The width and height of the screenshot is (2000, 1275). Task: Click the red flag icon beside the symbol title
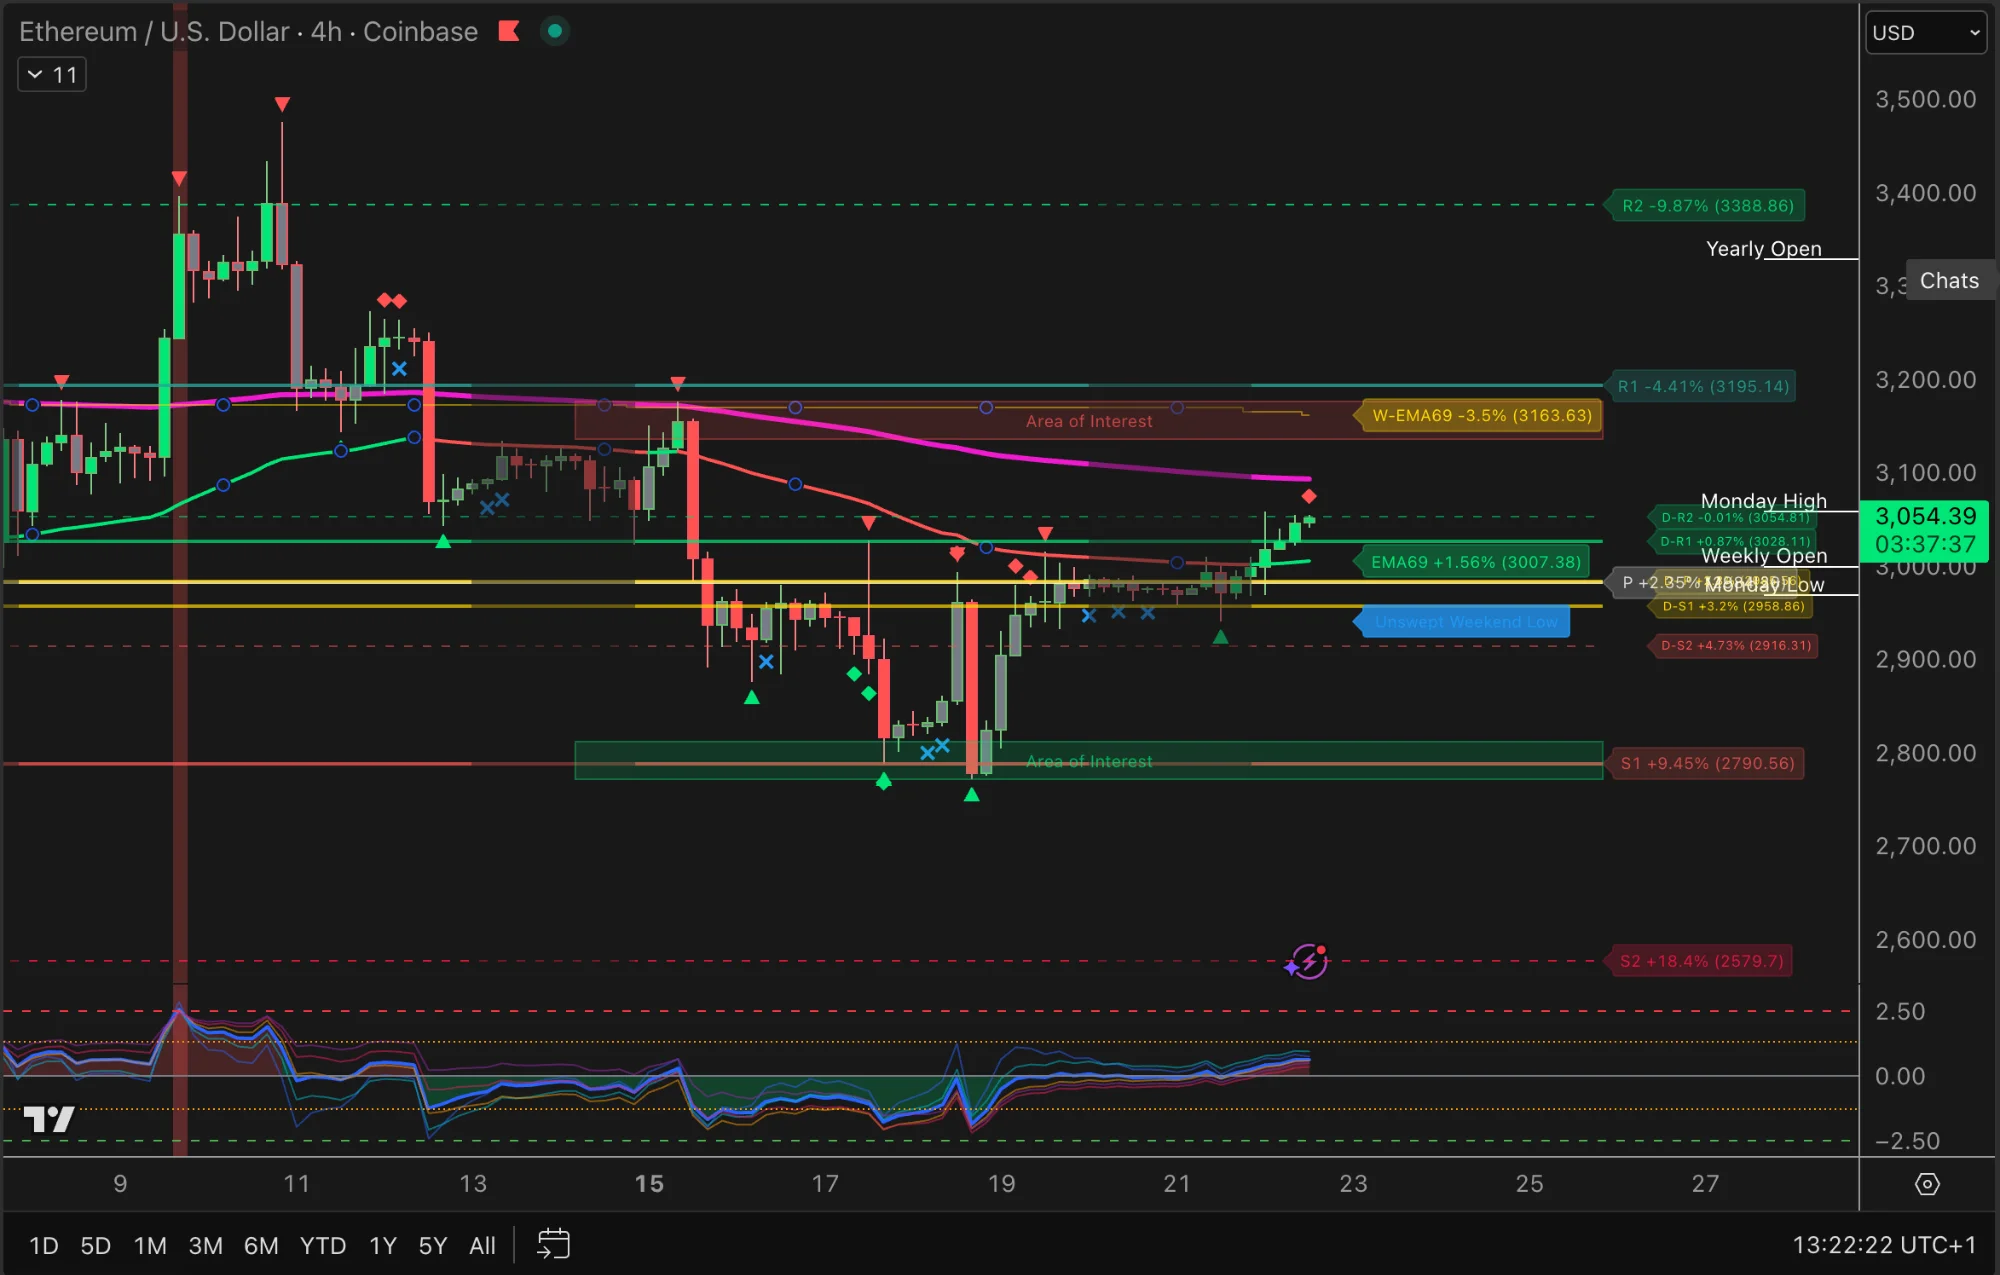click(x=510, y=31)
